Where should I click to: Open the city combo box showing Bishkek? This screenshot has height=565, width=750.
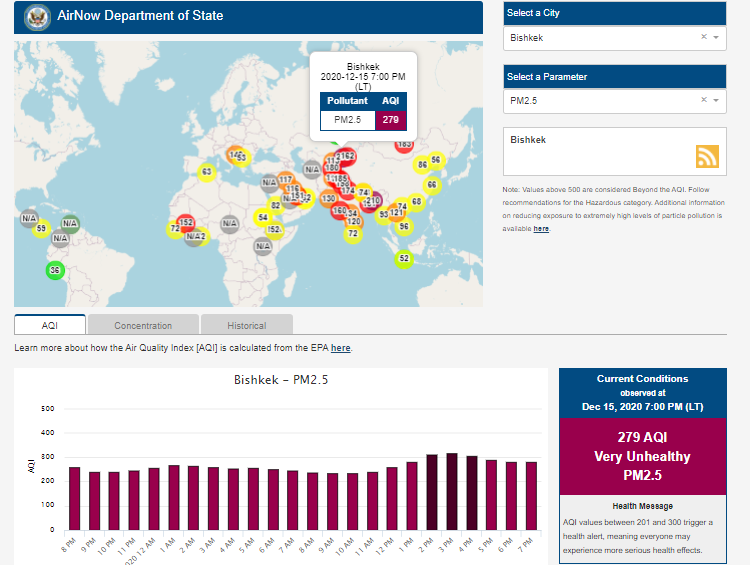tap(600, 37)
